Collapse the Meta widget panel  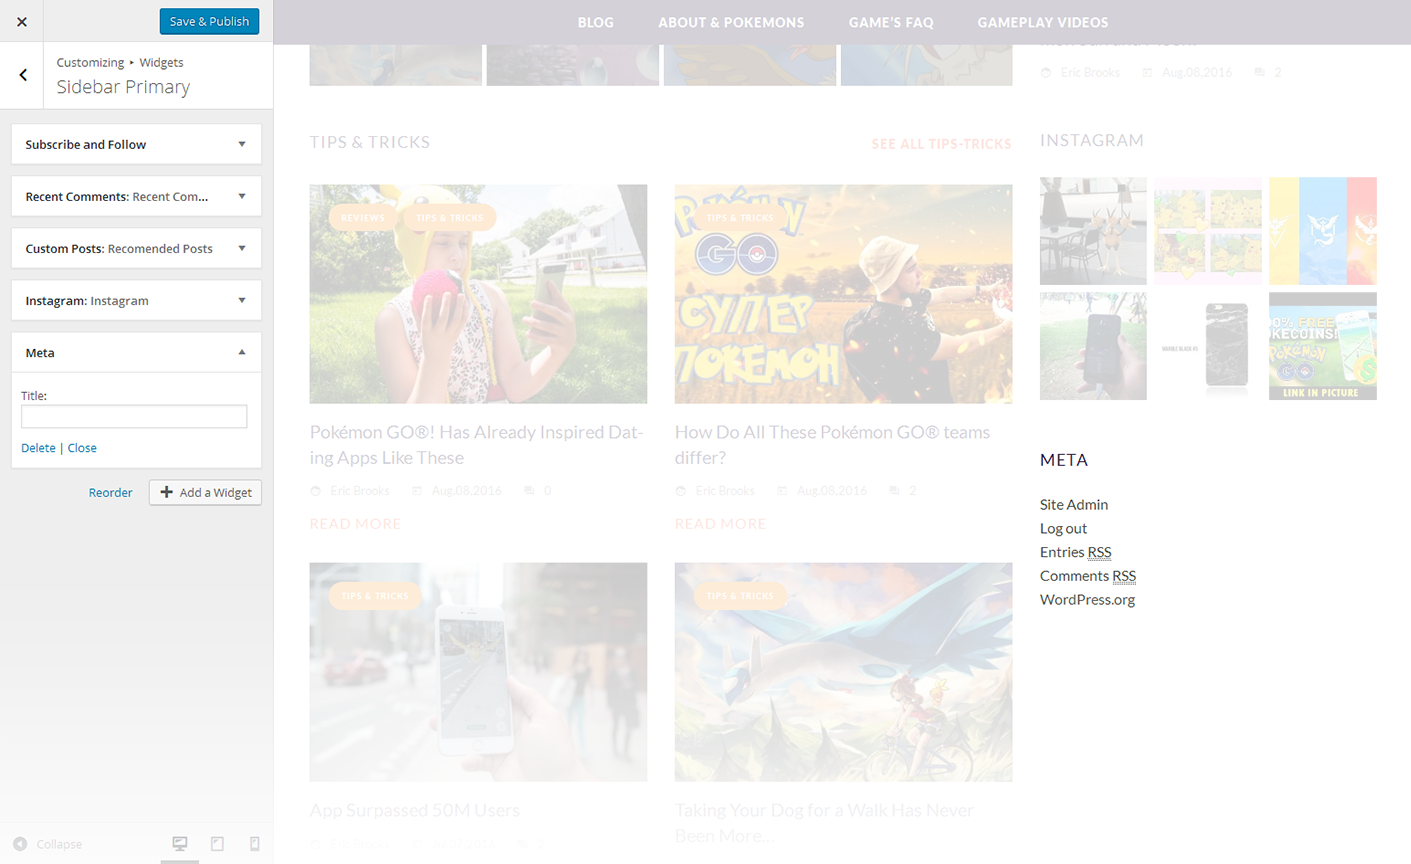241,352
